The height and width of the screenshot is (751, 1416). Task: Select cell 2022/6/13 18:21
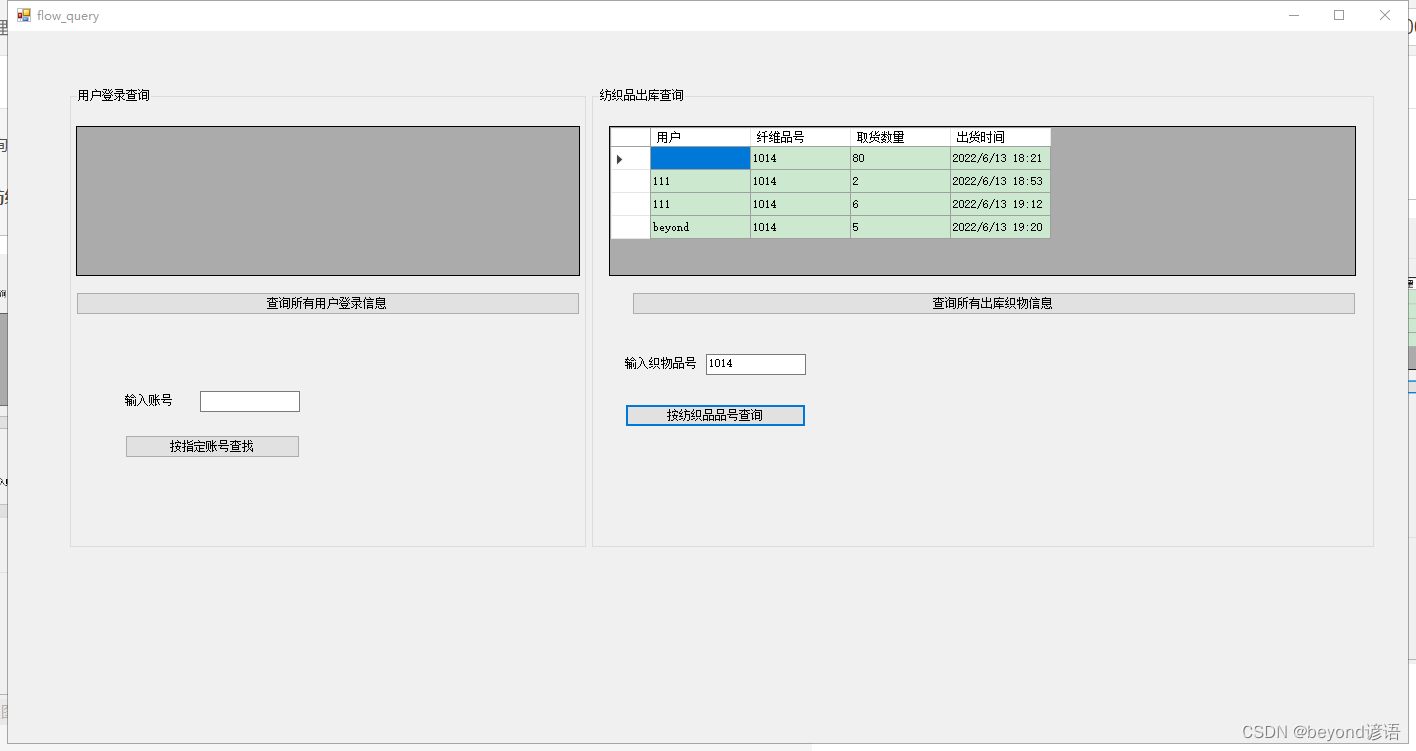[1000, 158]
